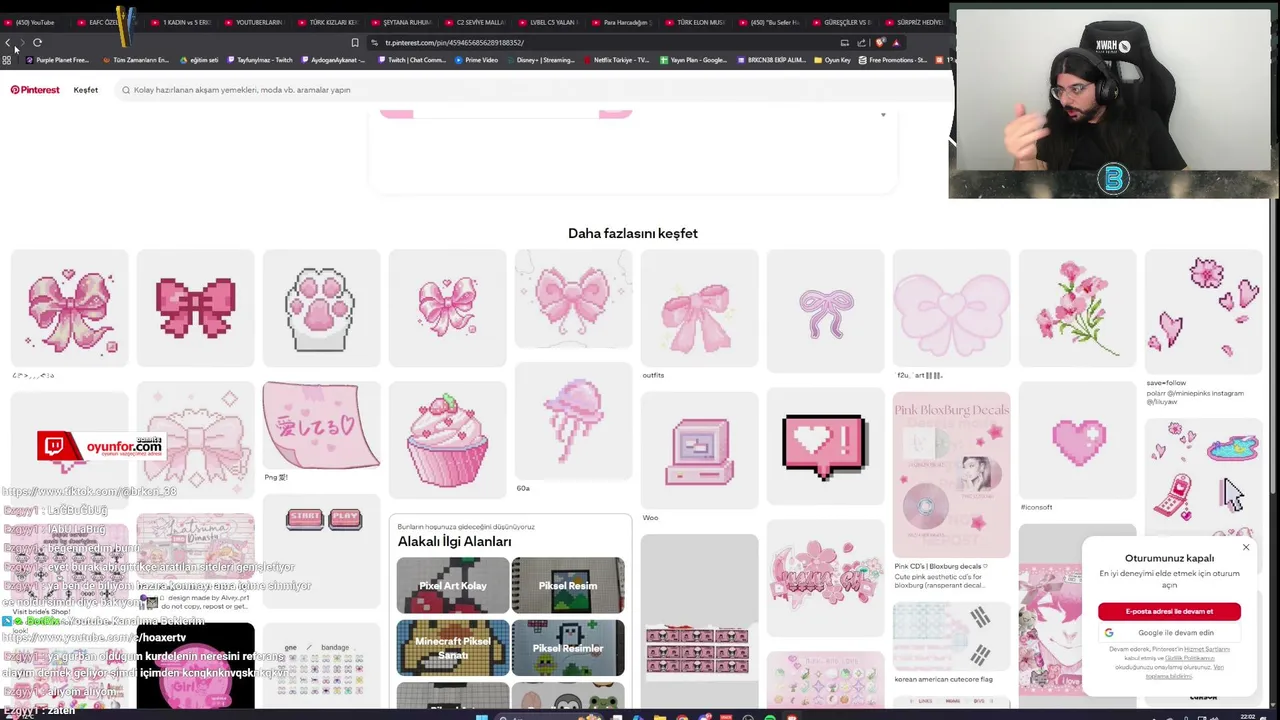Open the pink retro computer pin labeled Woo
The image size is (1280, 720).
pos(699,450)
